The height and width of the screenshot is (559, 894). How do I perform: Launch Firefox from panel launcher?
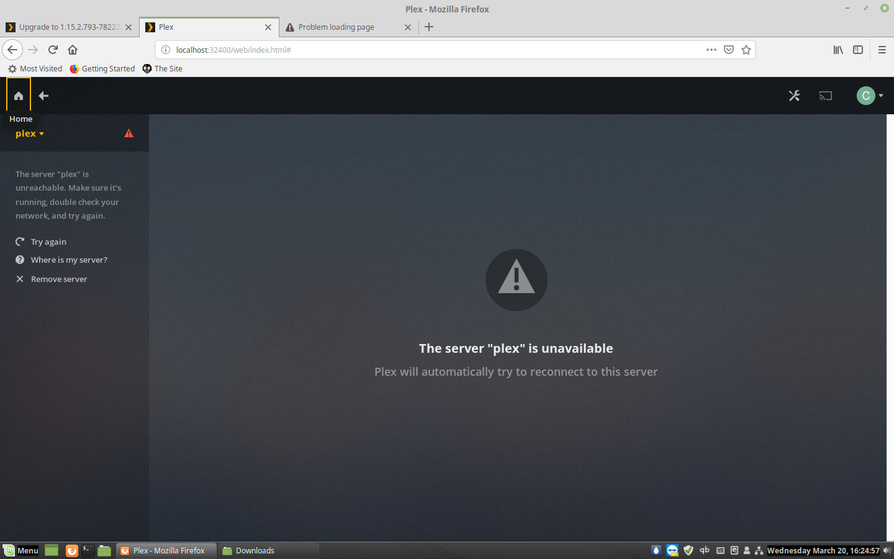coord(72,550)
